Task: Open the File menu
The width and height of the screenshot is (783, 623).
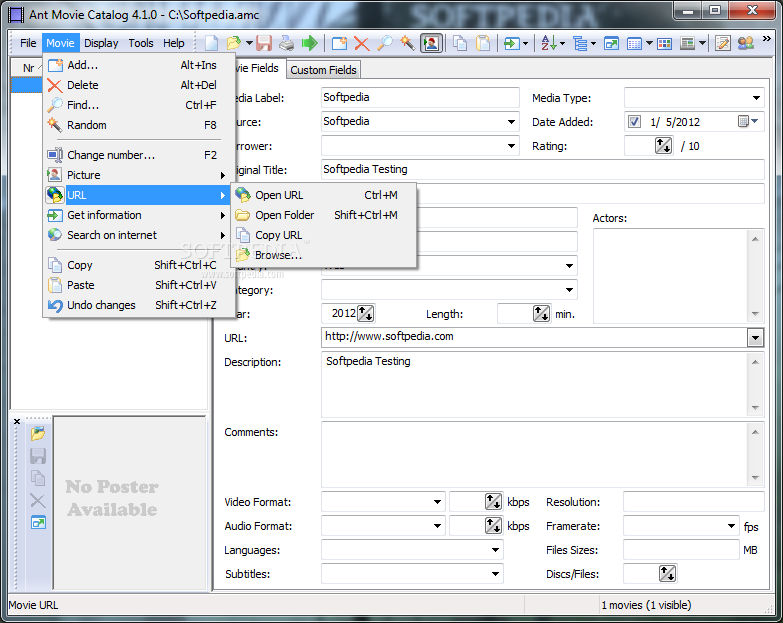Action: coord(28,43)
